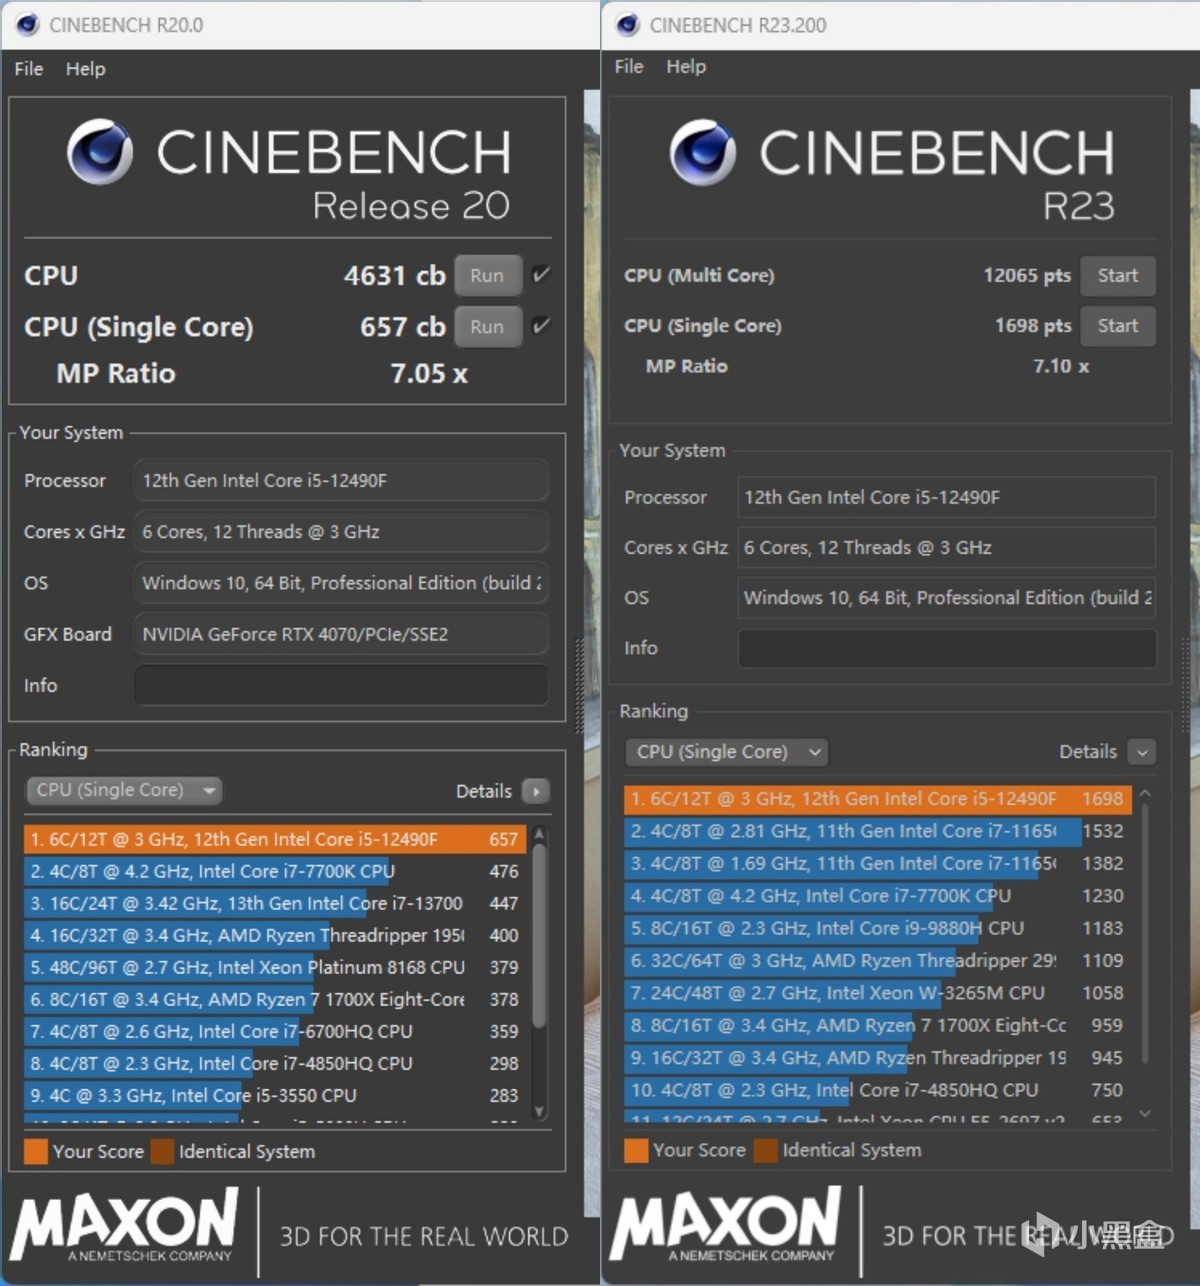Select R23 rank 2 i7-1165 row at 2.81 GHz
Image resolution: width=1200 pixels, height=1286 pixels.
pos(878,831)
